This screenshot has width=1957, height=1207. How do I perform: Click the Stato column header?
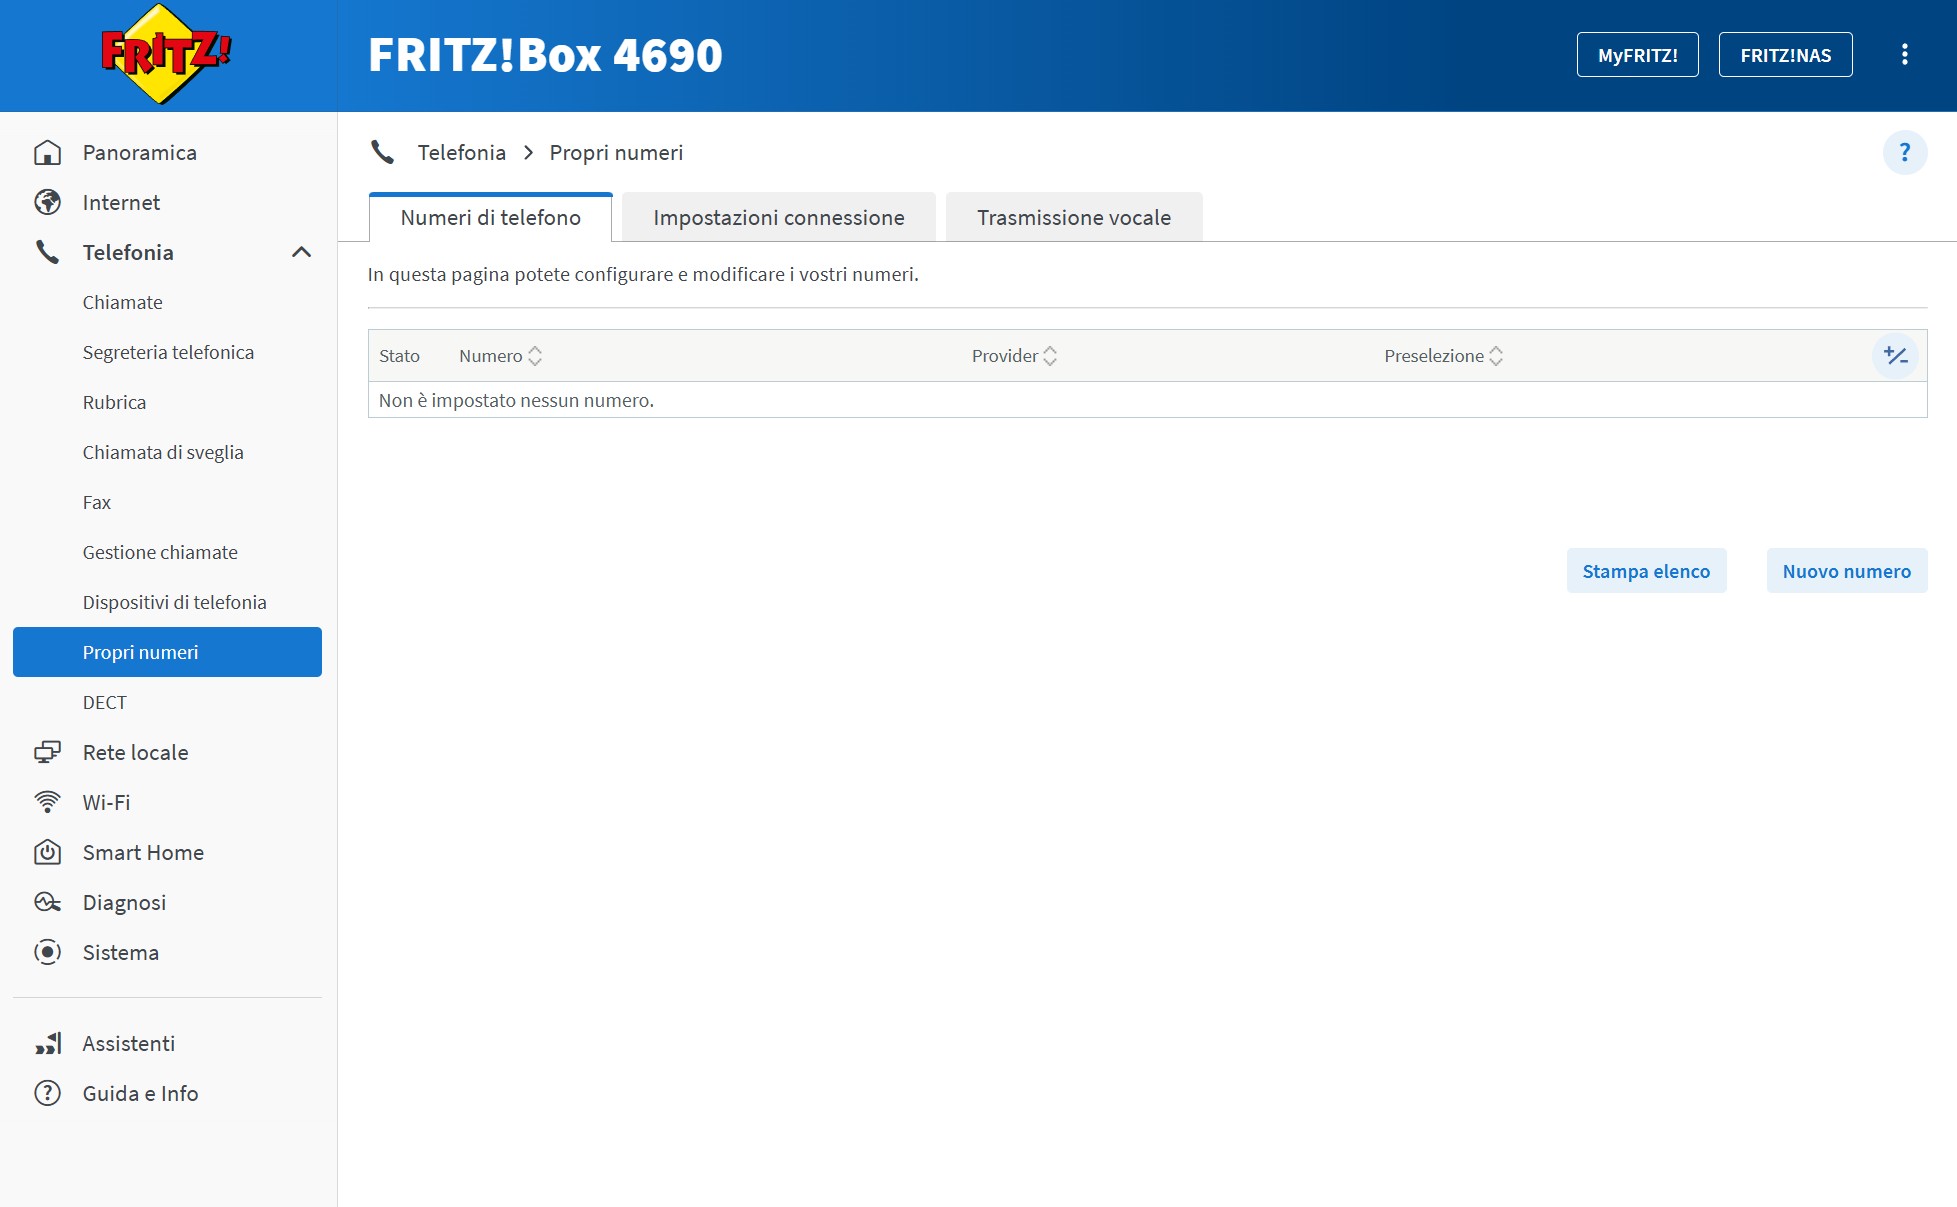pyautogui.click(x=399, y=356)
